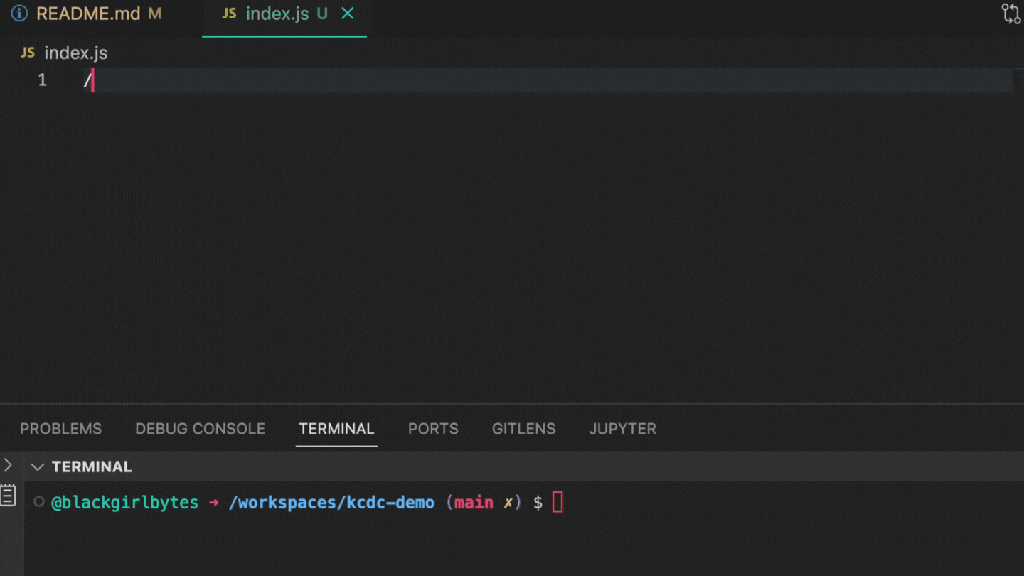Viewport: 1024px width, 576px height.
Task: Open the README.md editor tab
Action: 88,14
